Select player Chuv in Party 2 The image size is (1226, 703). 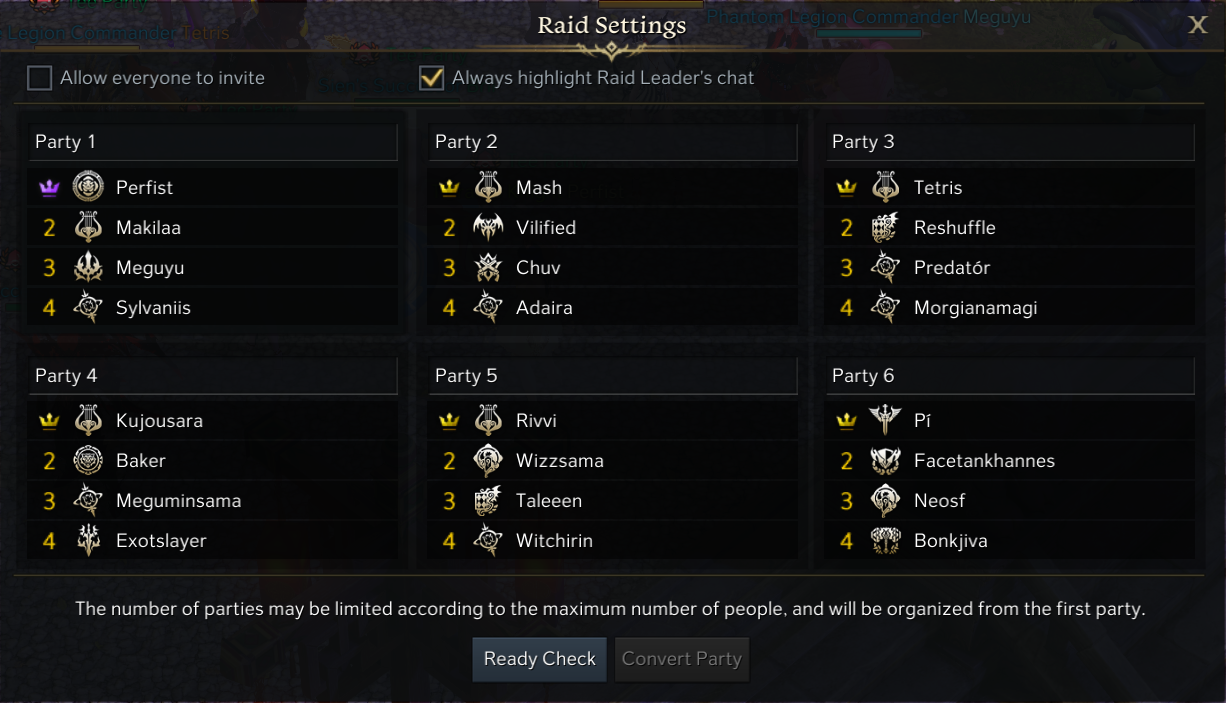coord(538,268)
